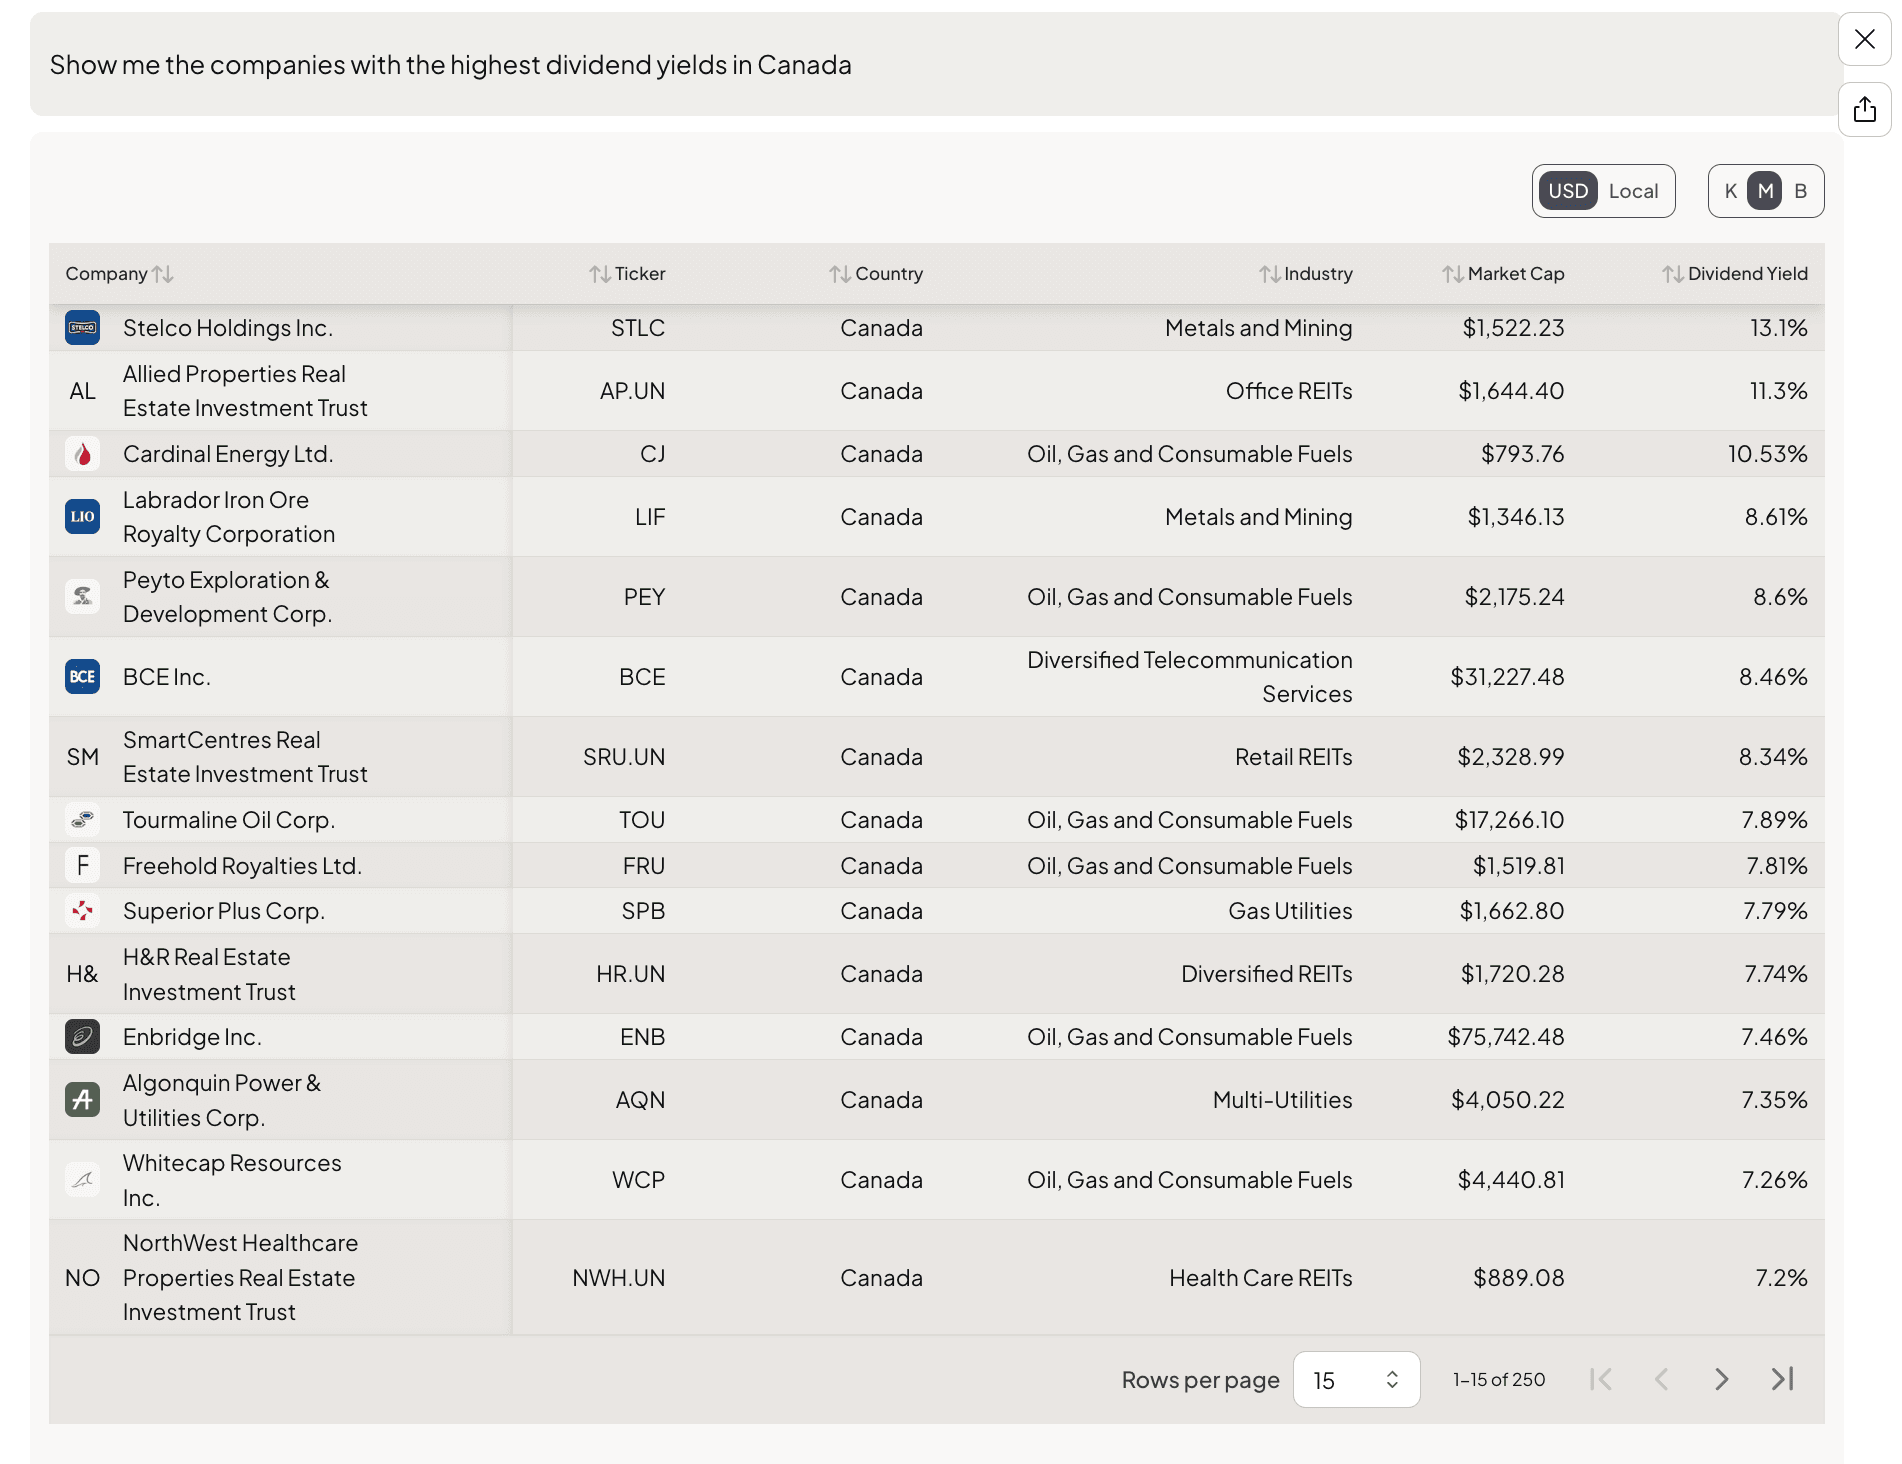The width and height of the screenshot is (1902, 1464).
Task: Click the Enbridge Inc. logo icon
Action: [82, 1037]
